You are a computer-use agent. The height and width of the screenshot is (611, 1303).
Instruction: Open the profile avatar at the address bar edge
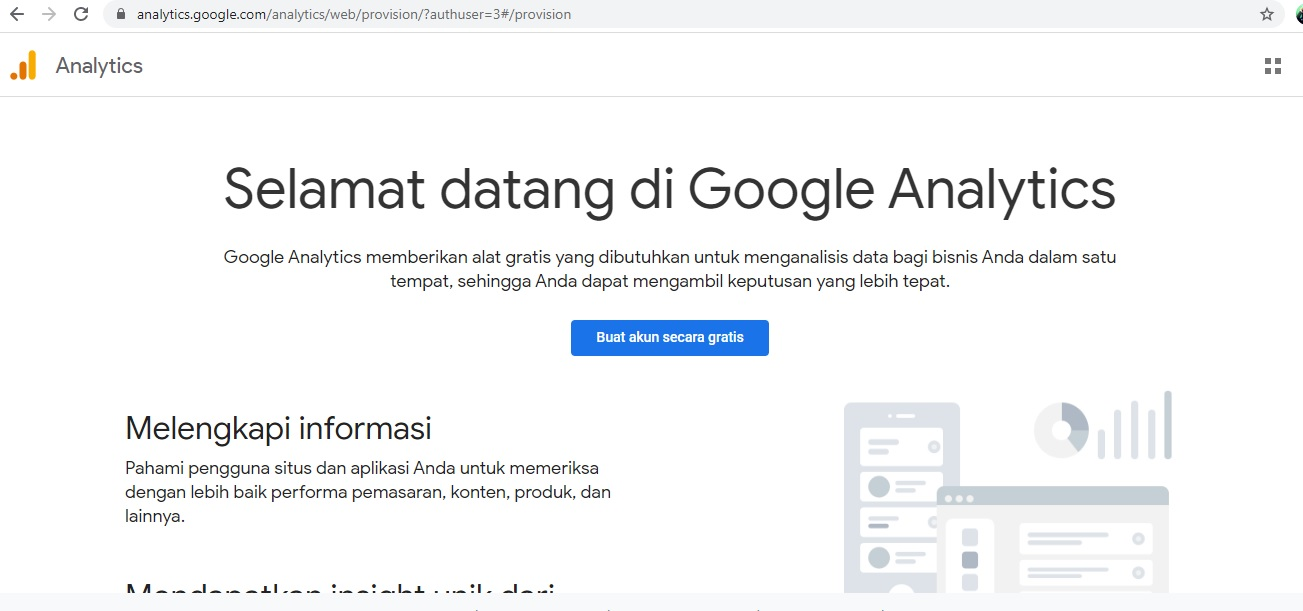coord(1298,15)
